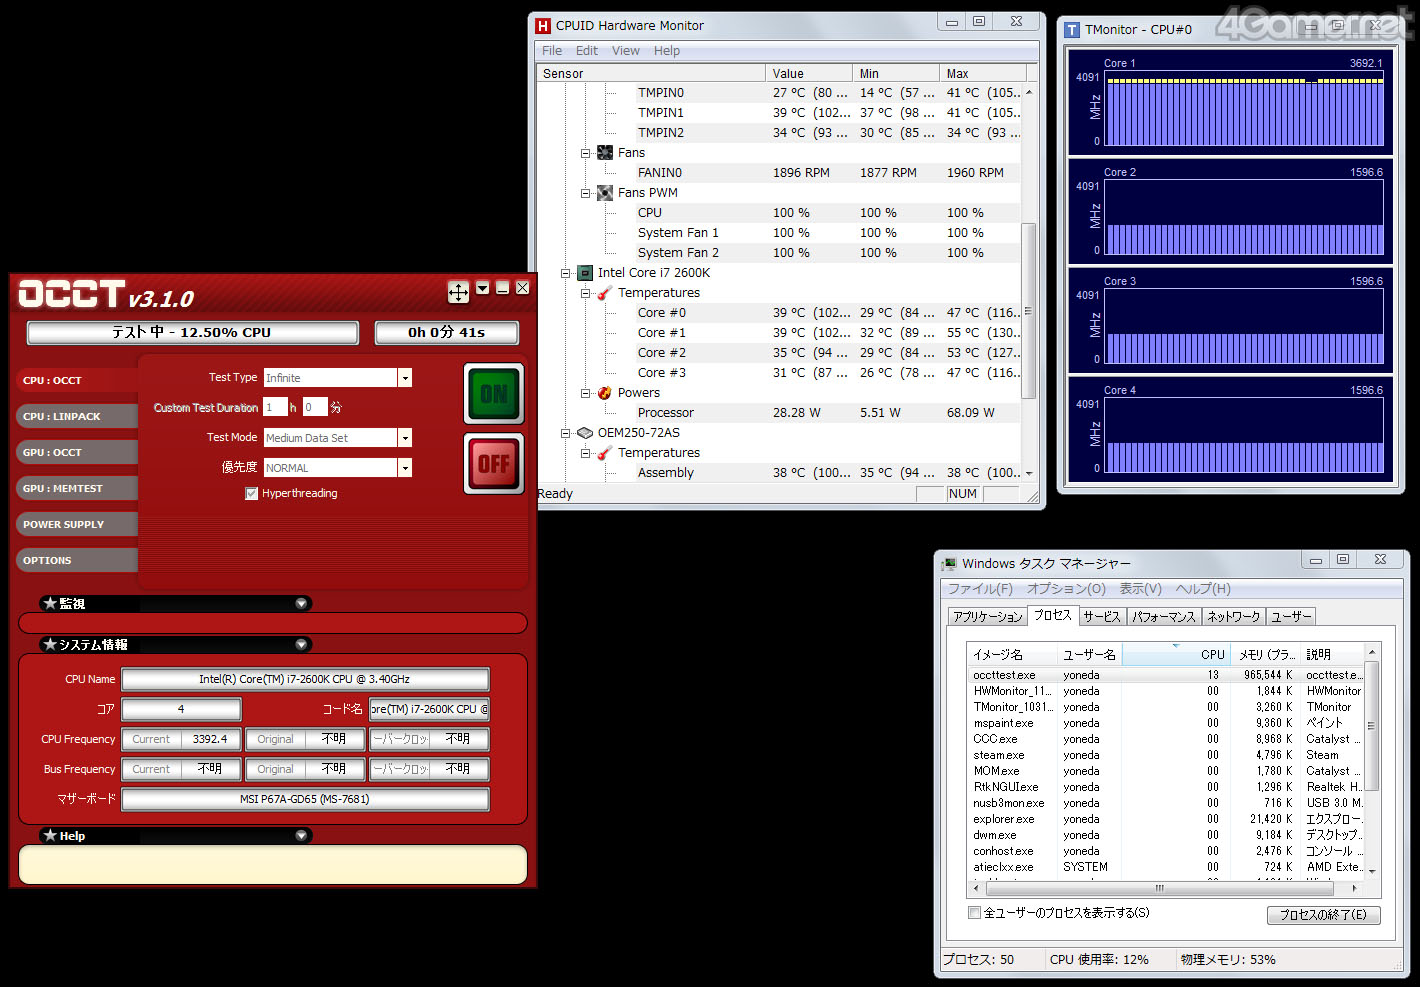Click the Task Manager horizontal scrollbar thumb
This screenshot has width=1420, height=987.
(1160, 888)
